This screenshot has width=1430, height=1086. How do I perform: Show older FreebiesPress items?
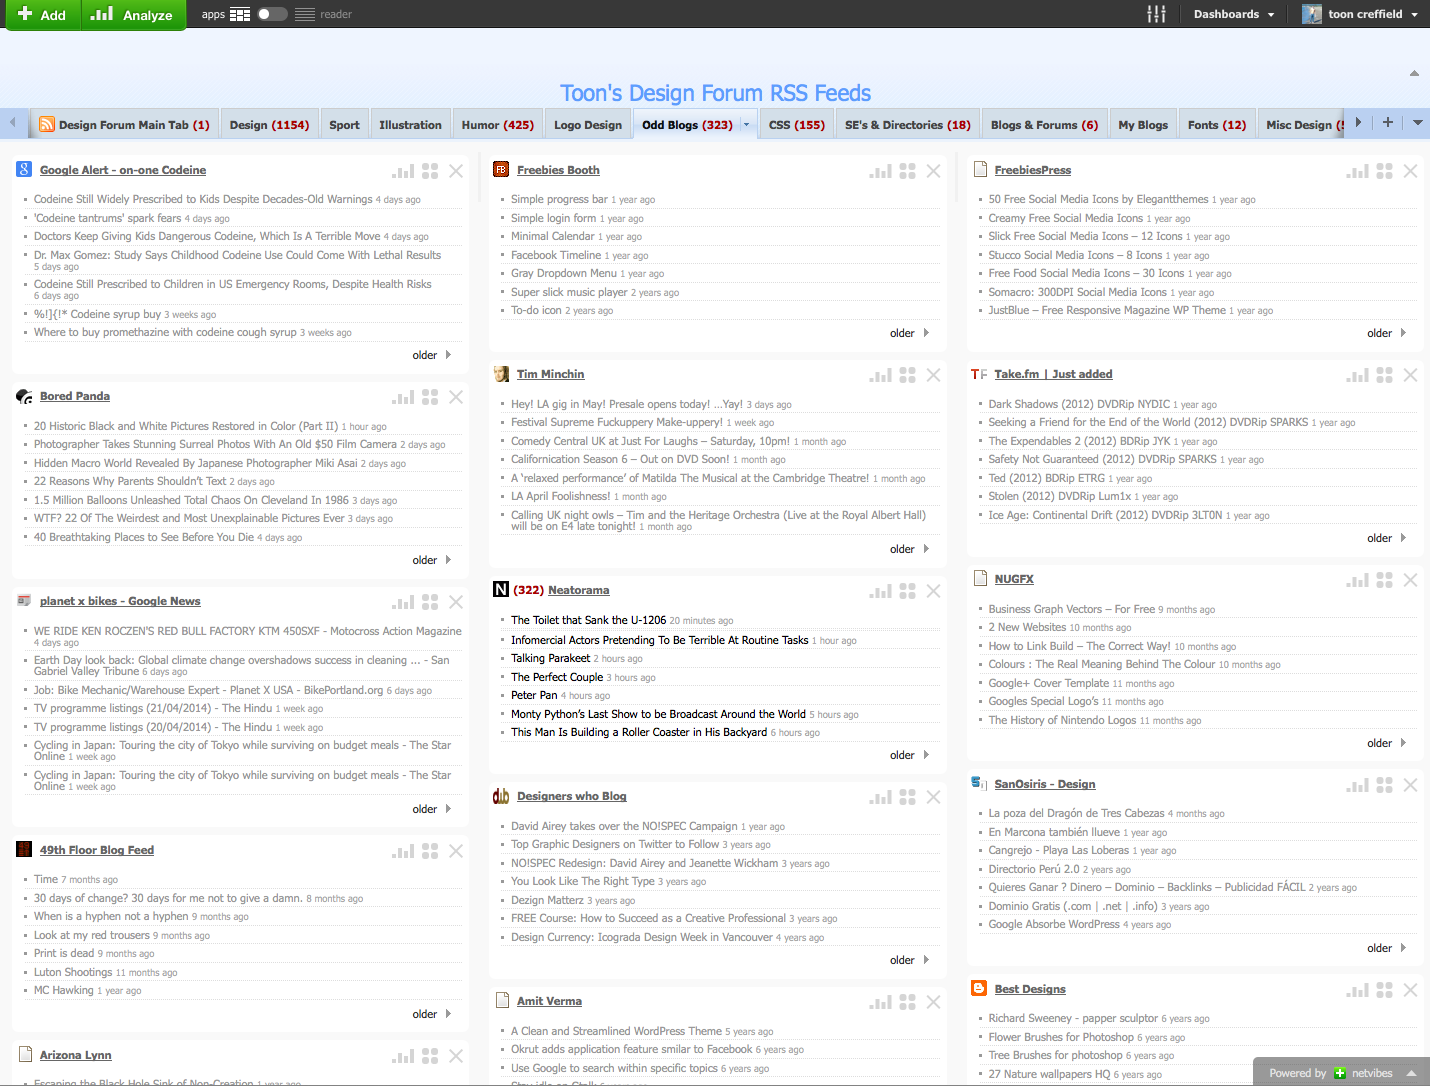coord(1386,333)
